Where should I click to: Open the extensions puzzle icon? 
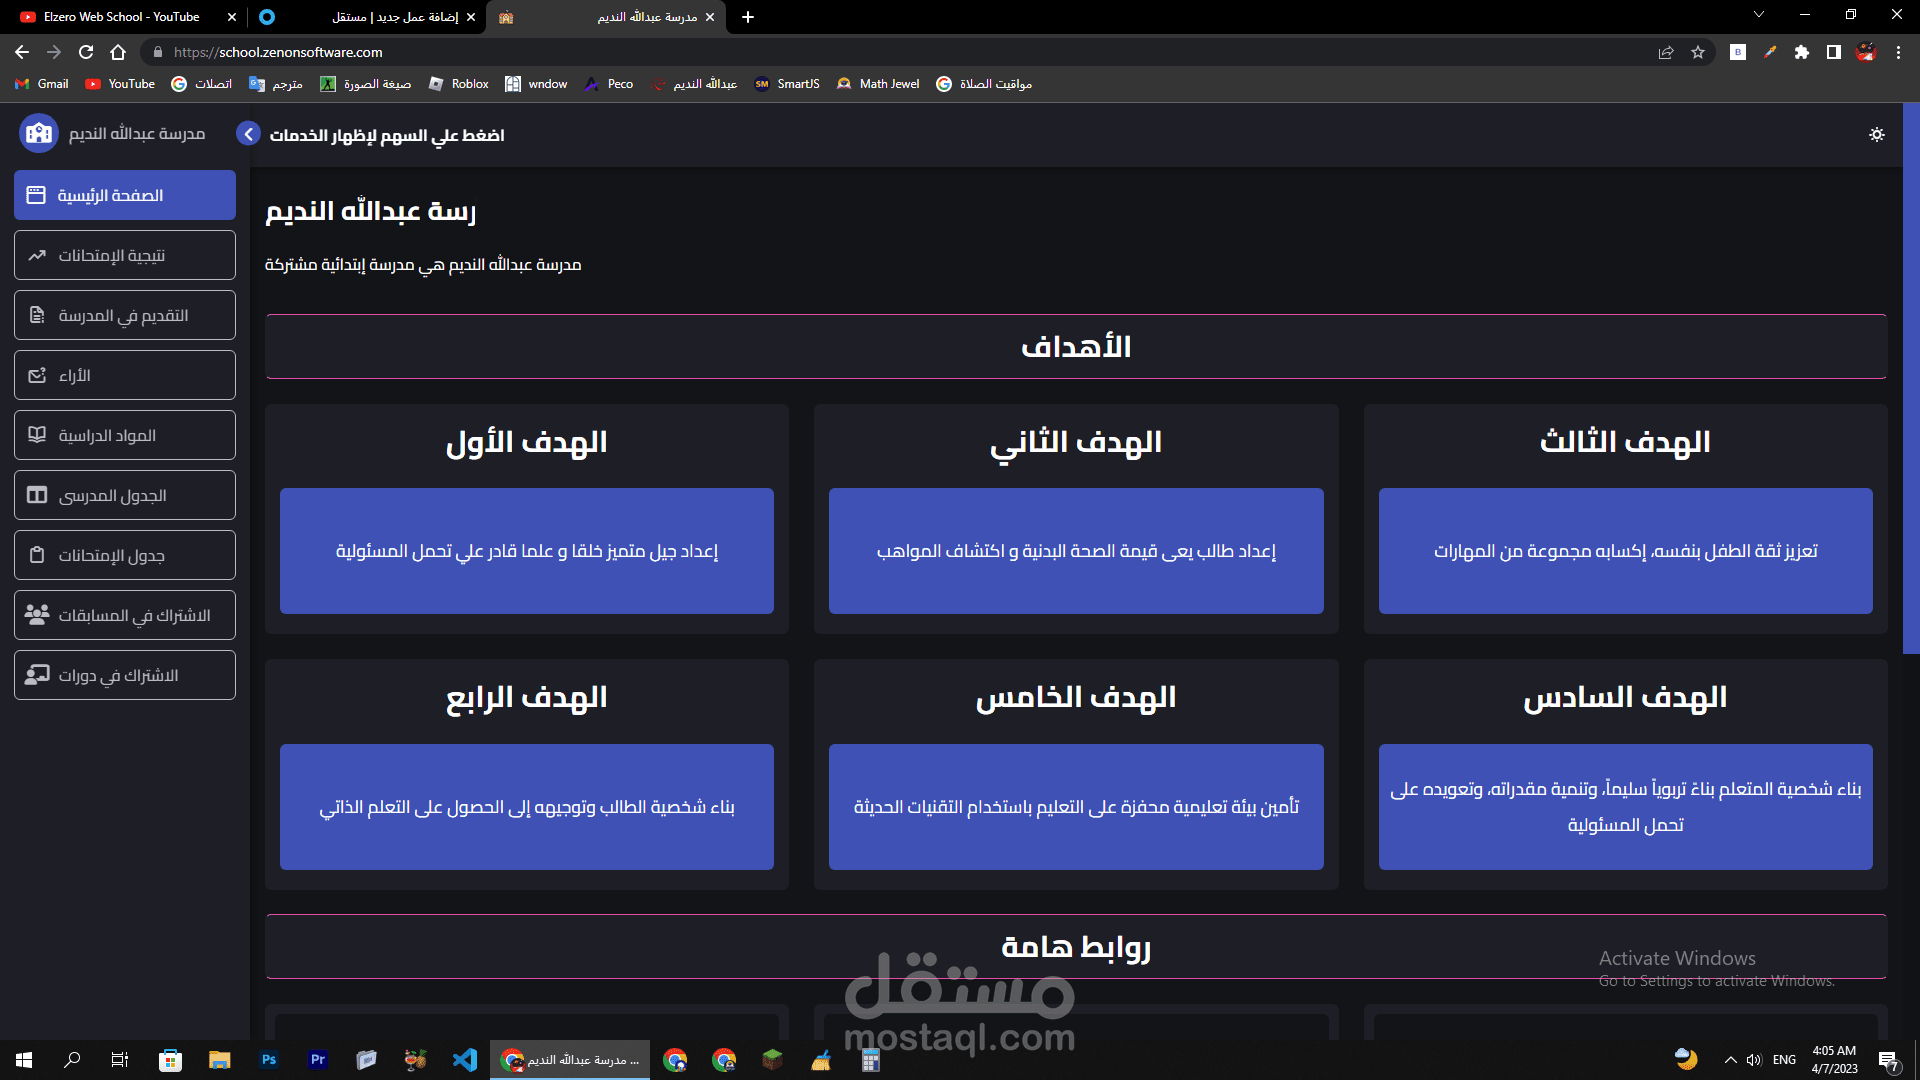[1802, 52]
